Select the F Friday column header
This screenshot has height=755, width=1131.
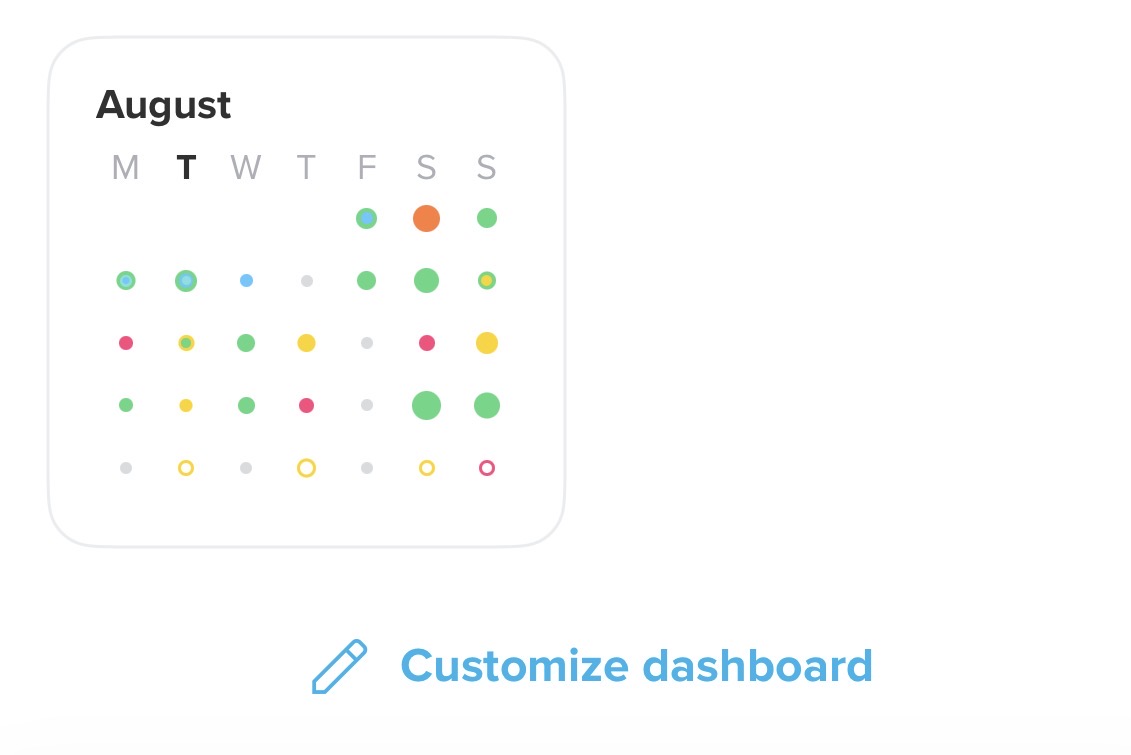pyautogui.click(x=366, y=167)
